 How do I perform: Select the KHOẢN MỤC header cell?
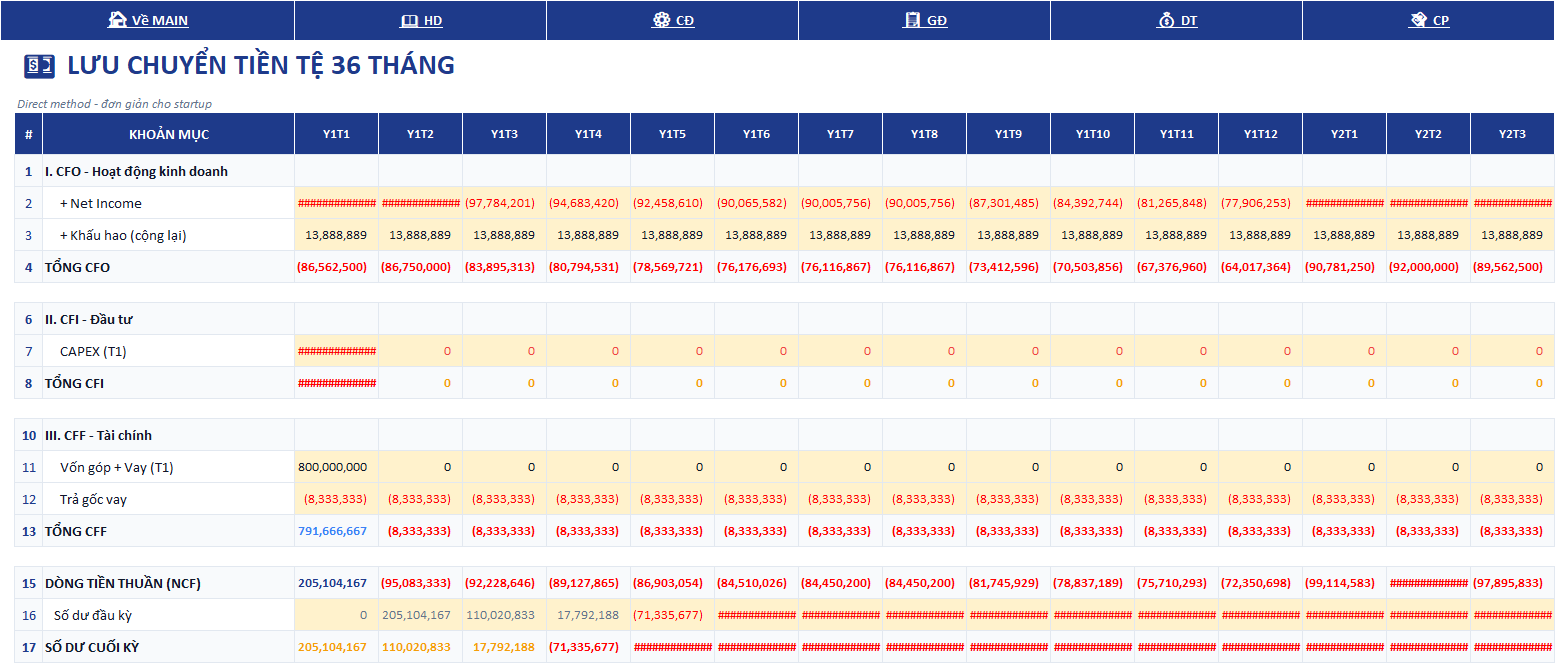(169, 134)
